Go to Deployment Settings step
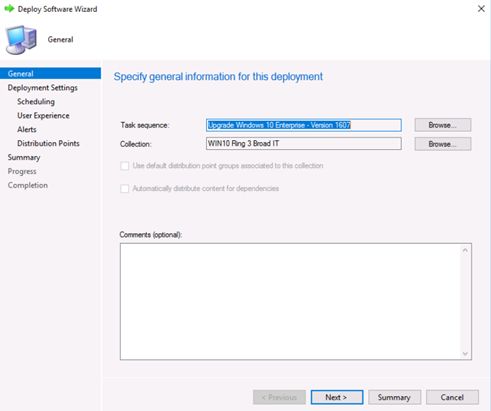The height and width of the screenshot is (411, 491). tap(42, 88)
